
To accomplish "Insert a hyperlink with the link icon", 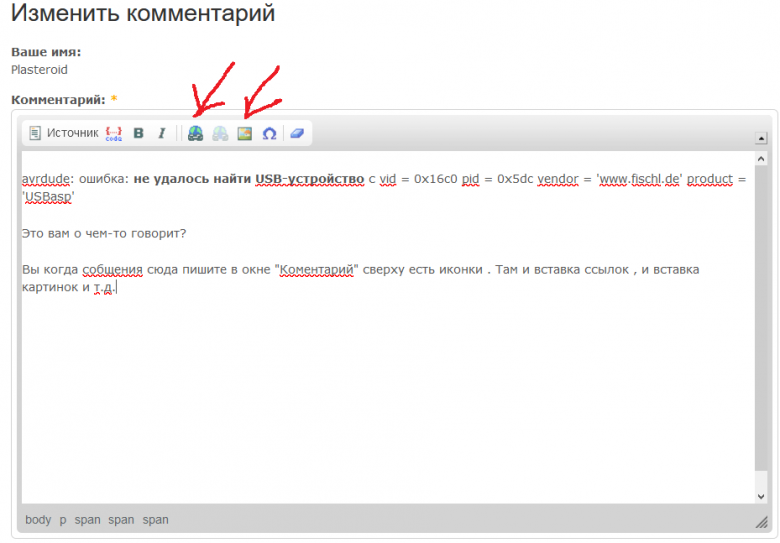I will [196, 133].
